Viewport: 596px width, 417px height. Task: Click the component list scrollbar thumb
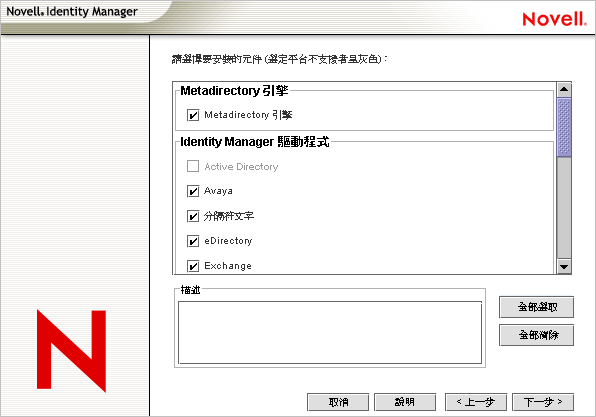pyautogui.click(x=564, y=127)
